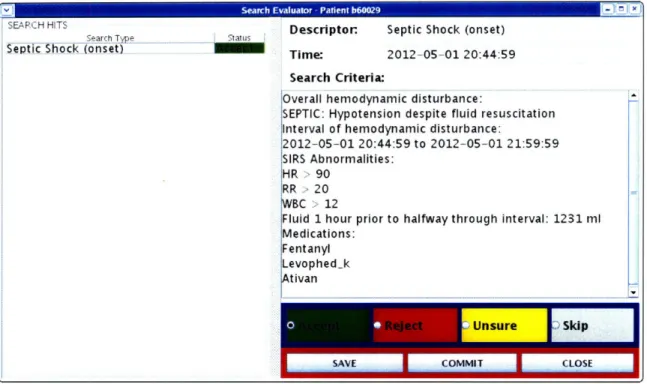The width and height of the screenshot is (647, 384).
Task: Click the COMMIT button
Action: pos(462,363)
